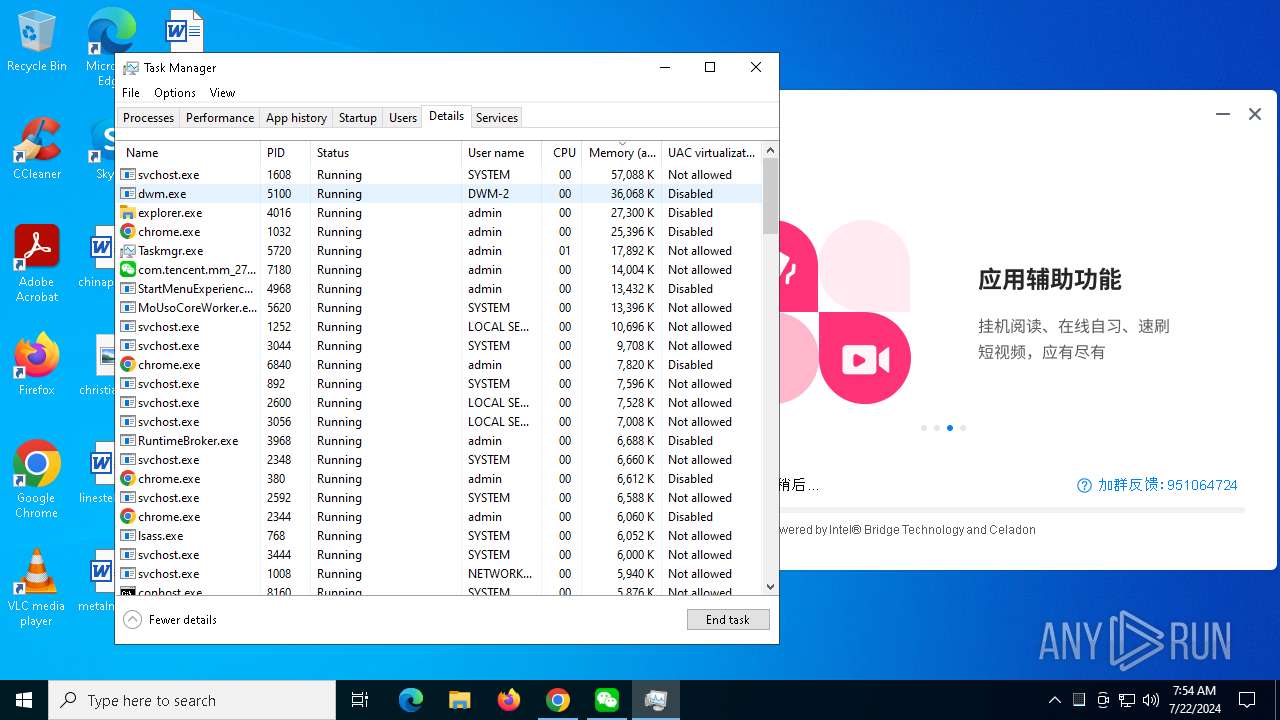Select the RuntimeBroker.exe process icon
The height and width of the screenshot is (720, 1280).
[x=128, y=441]
